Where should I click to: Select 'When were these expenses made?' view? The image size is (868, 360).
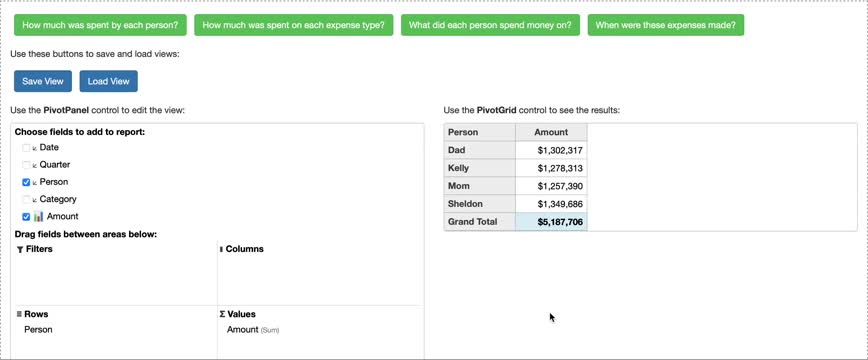pos(665,25)
